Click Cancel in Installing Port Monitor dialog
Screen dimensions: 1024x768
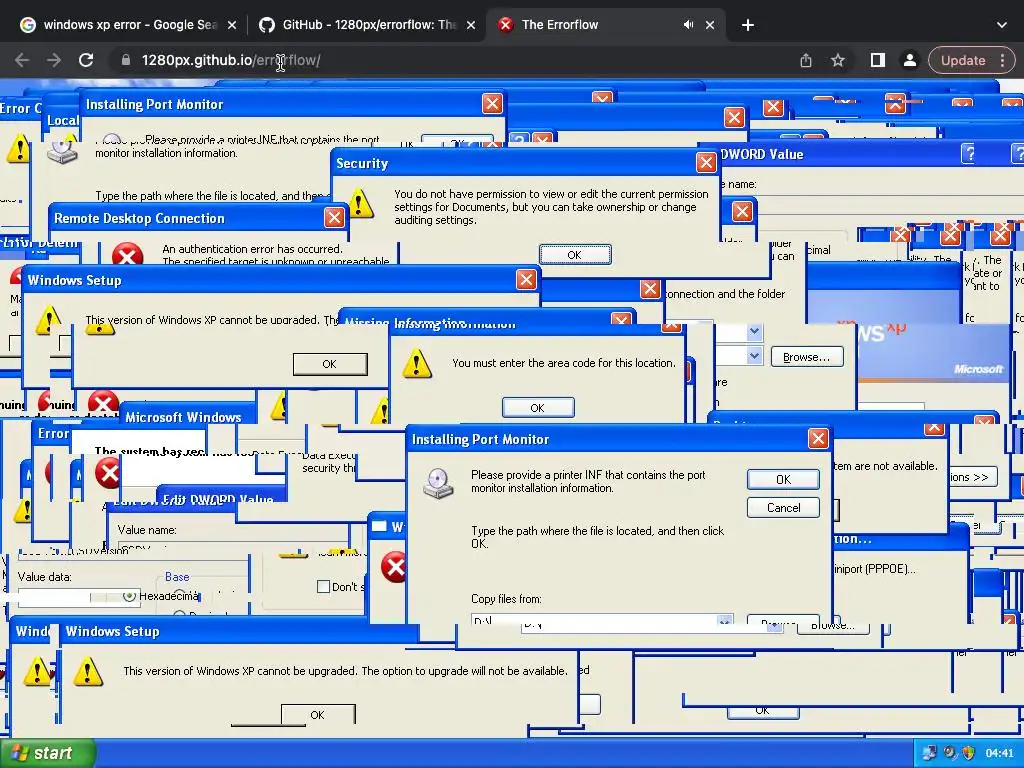tap(783, 507)
